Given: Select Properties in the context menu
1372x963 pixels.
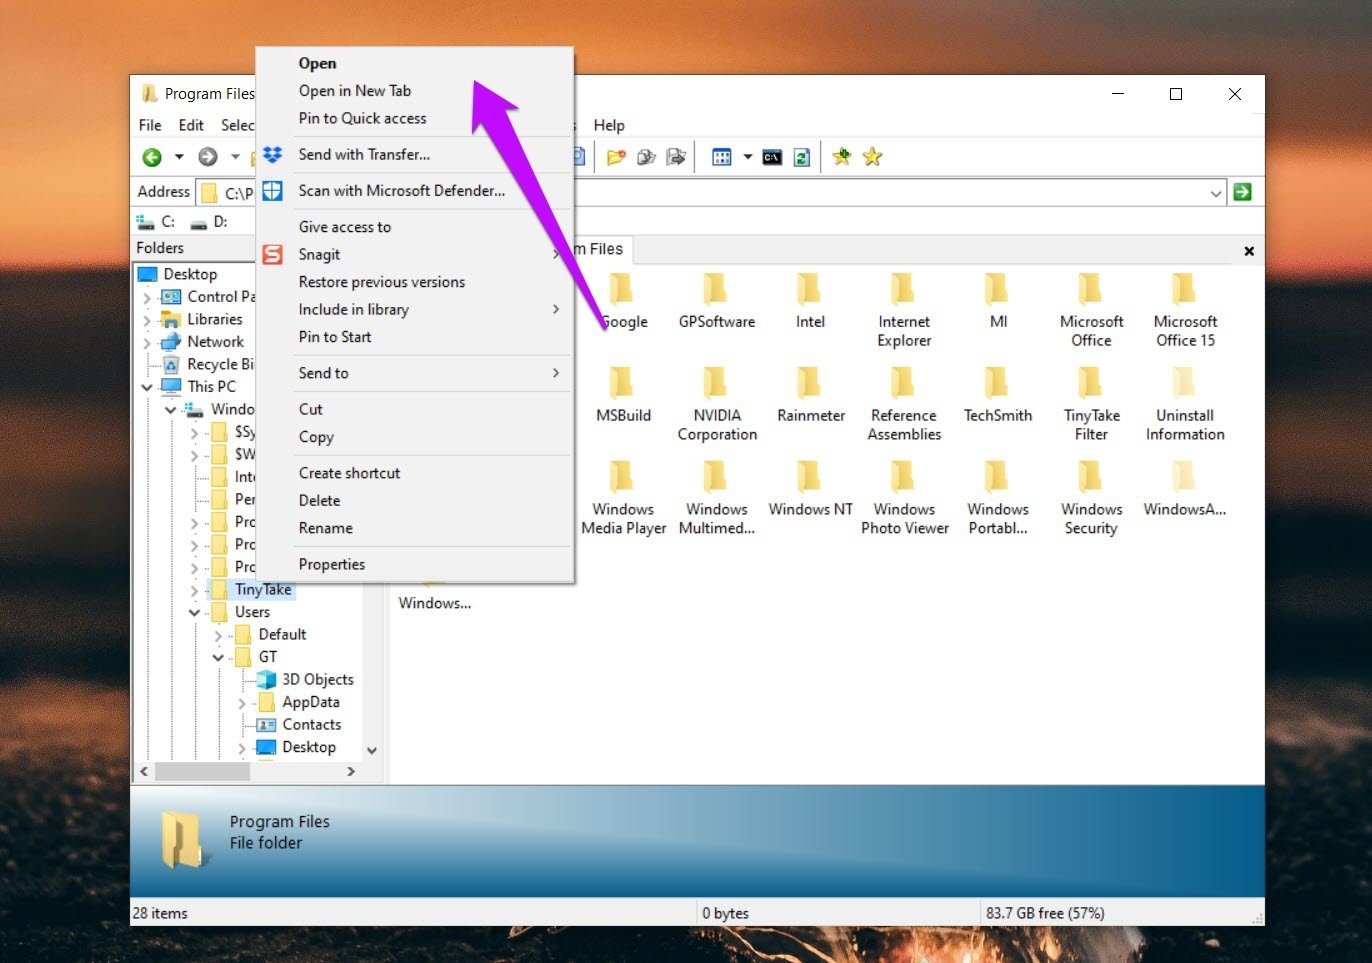Looking at the screenshot, I should (x=332, y=565).
